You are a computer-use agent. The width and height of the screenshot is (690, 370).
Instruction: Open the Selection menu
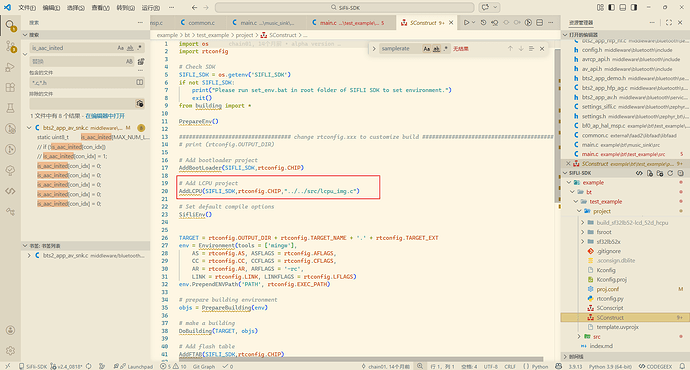[x=76, y=8]
